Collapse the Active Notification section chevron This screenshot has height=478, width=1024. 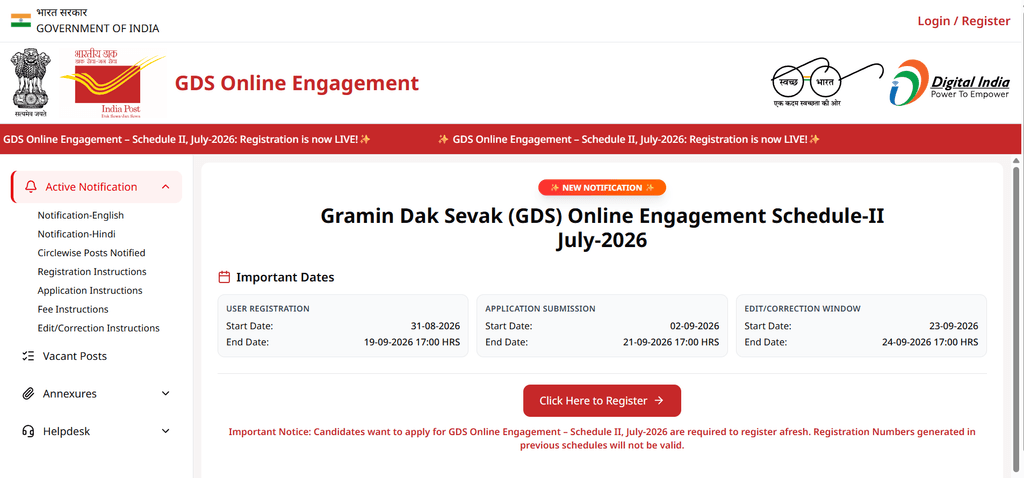165,187
